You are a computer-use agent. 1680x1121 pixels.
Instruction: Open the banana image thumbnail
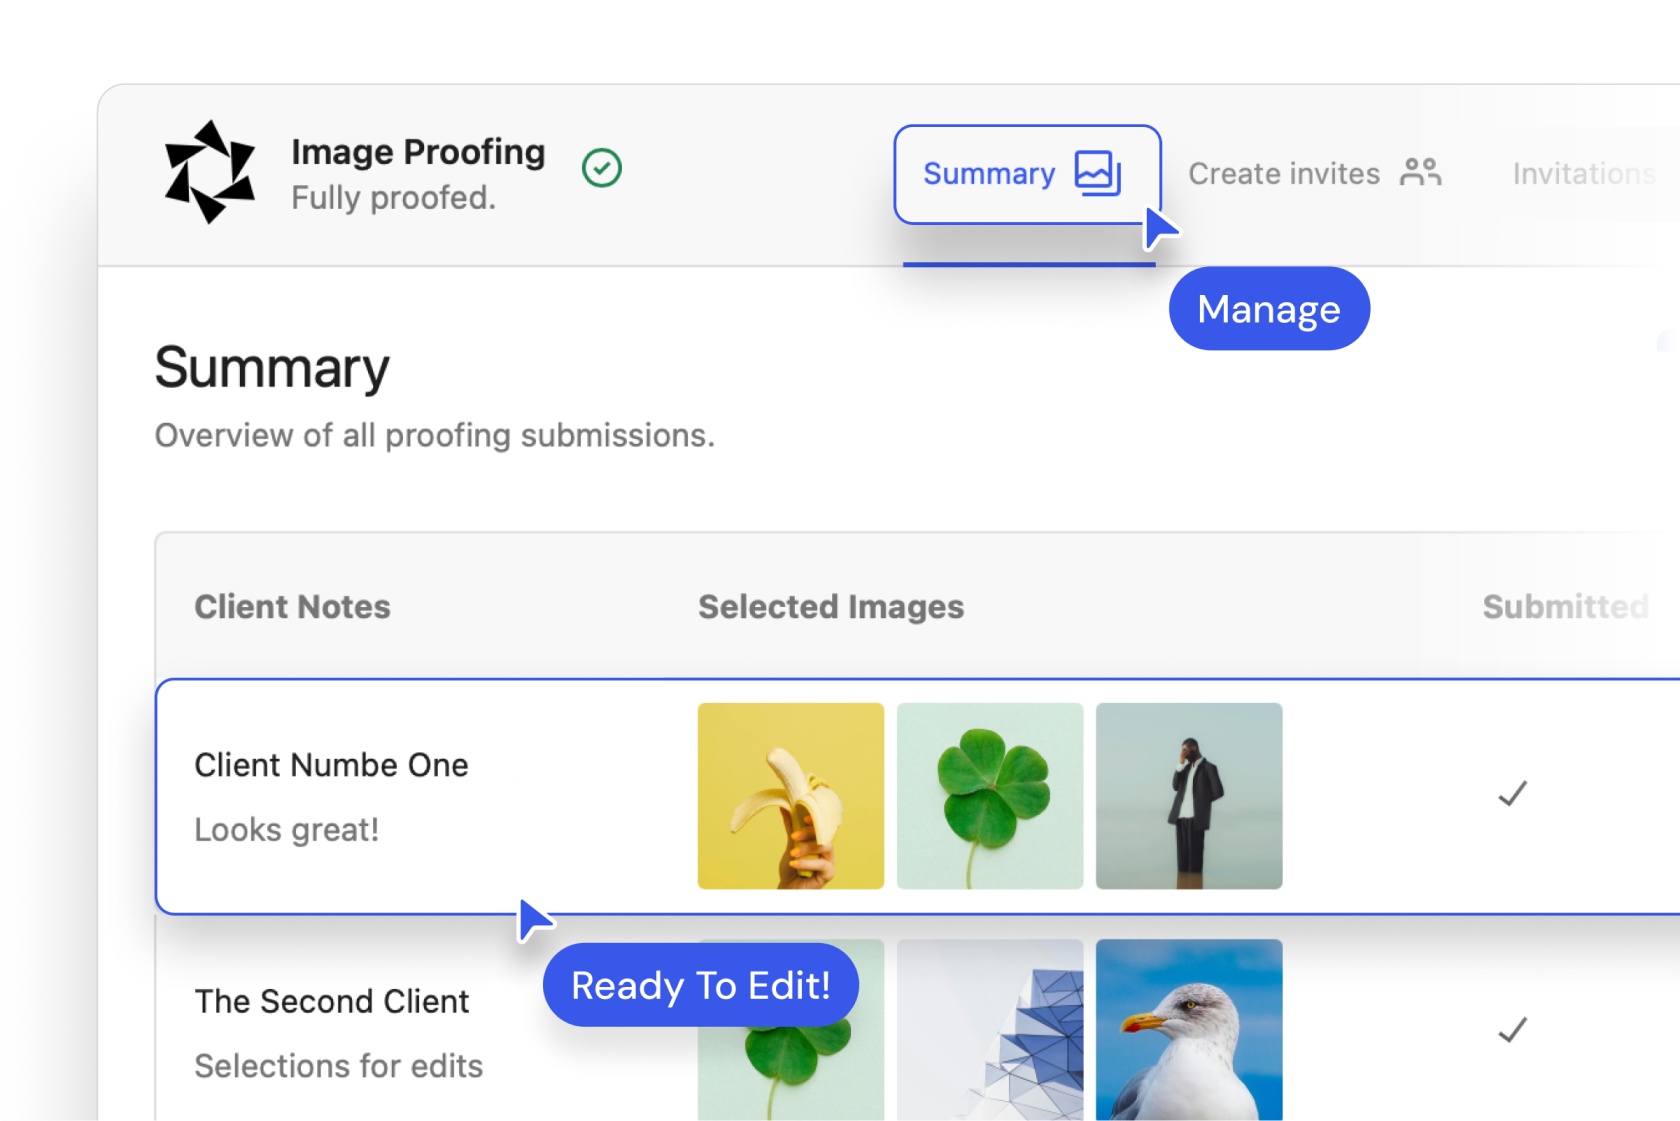point(790,796)
